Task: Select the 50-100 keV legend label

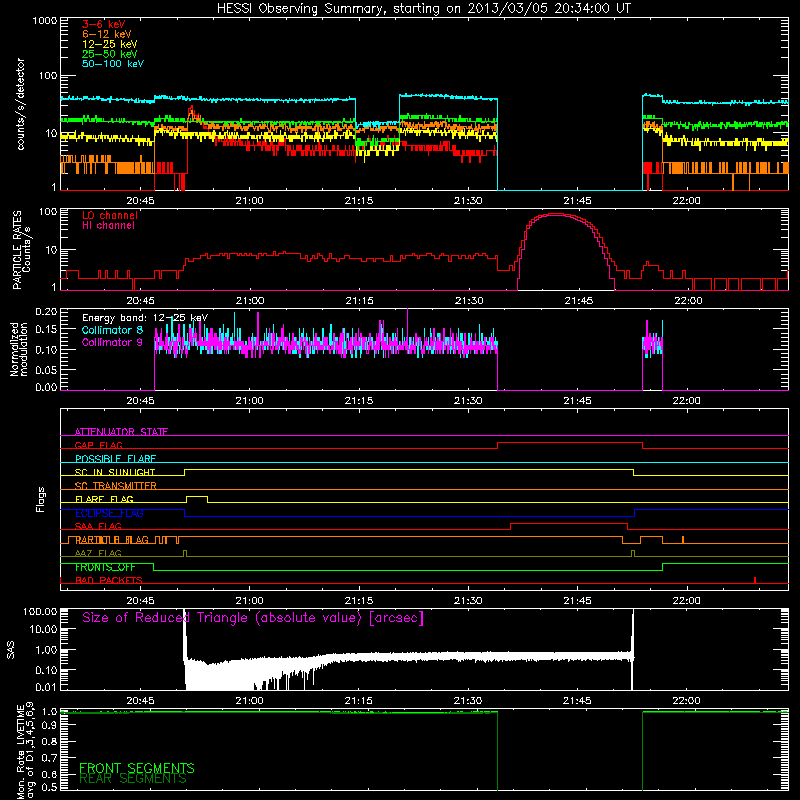Action: [113, 64]
